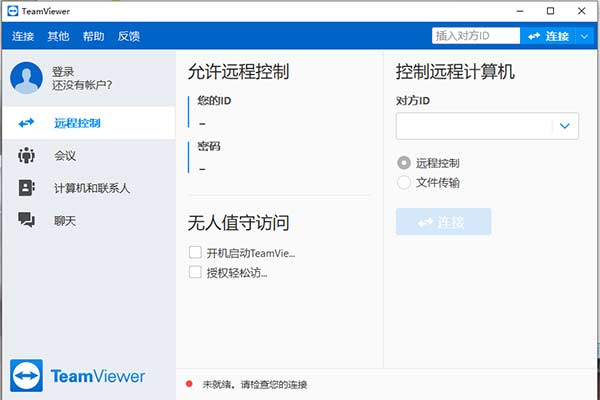Switch to 计算机和联系人 tab

tap(89, 188)
